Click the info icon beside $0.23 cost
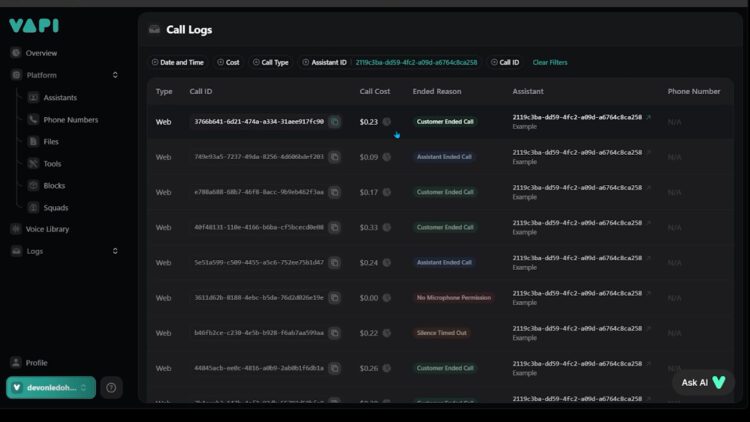The height and width of the screenshot is (422, 750). click(x=387, y=122)
